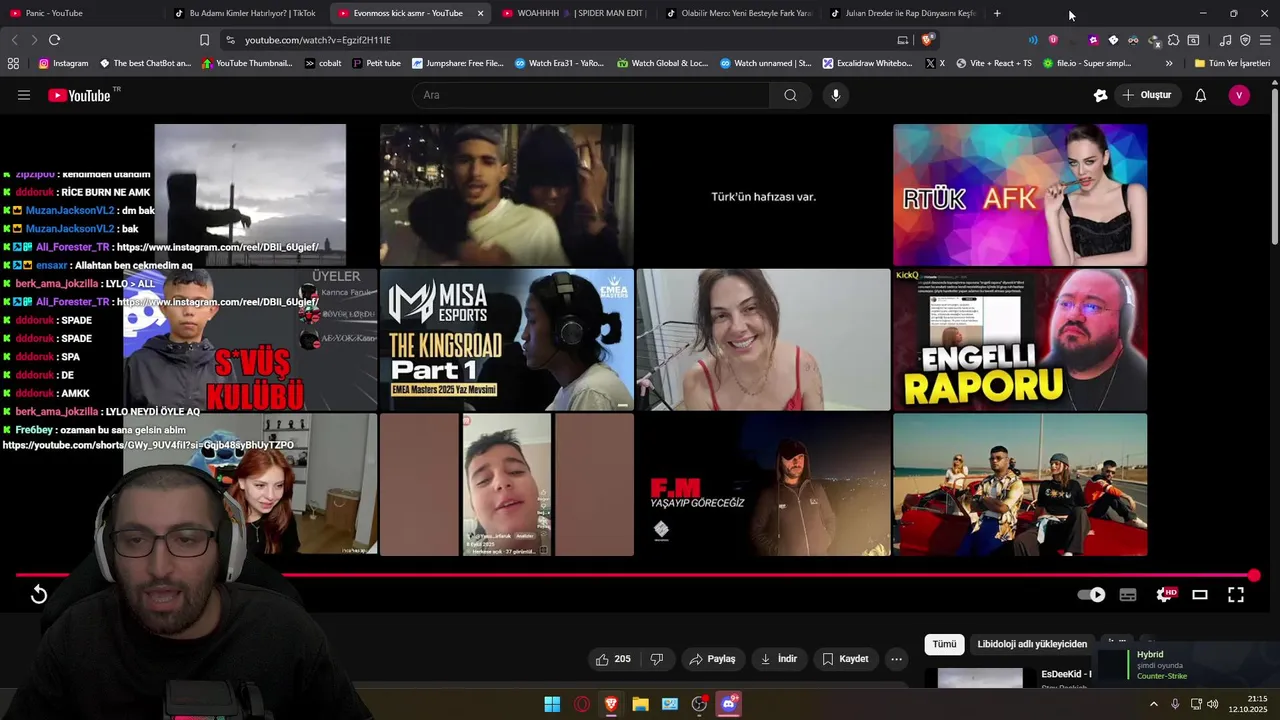Click the YouTube search input field

590,95
